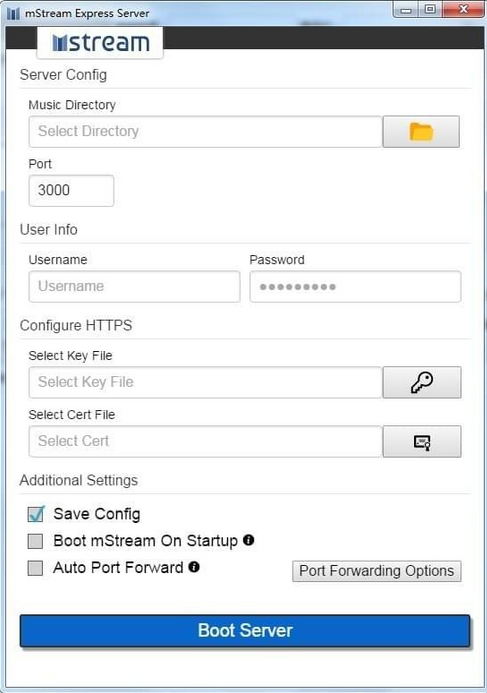Maximize the mStream Express Server window
487x693 pixels.
click(430, 9)
